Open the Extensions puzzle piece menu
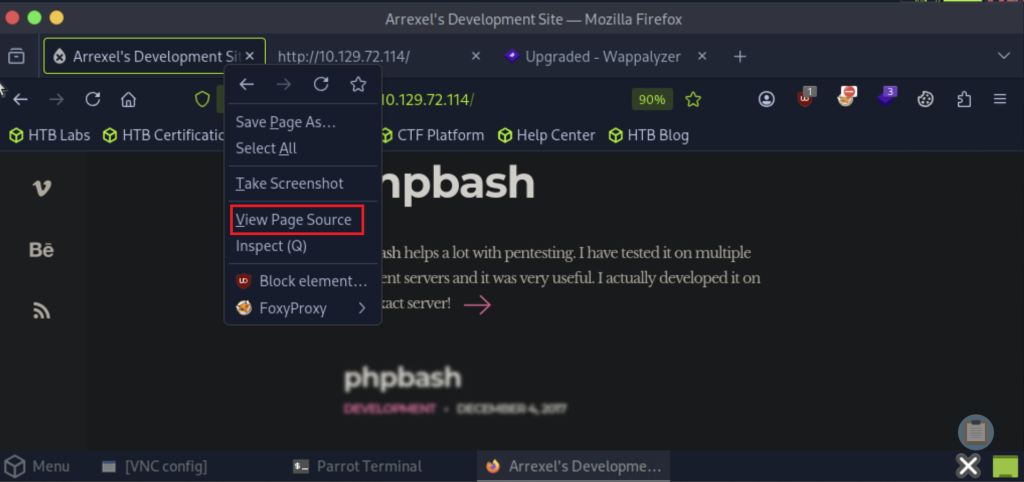The width and height of the screenshot is (1024, 482). click(x=964, y=99)
